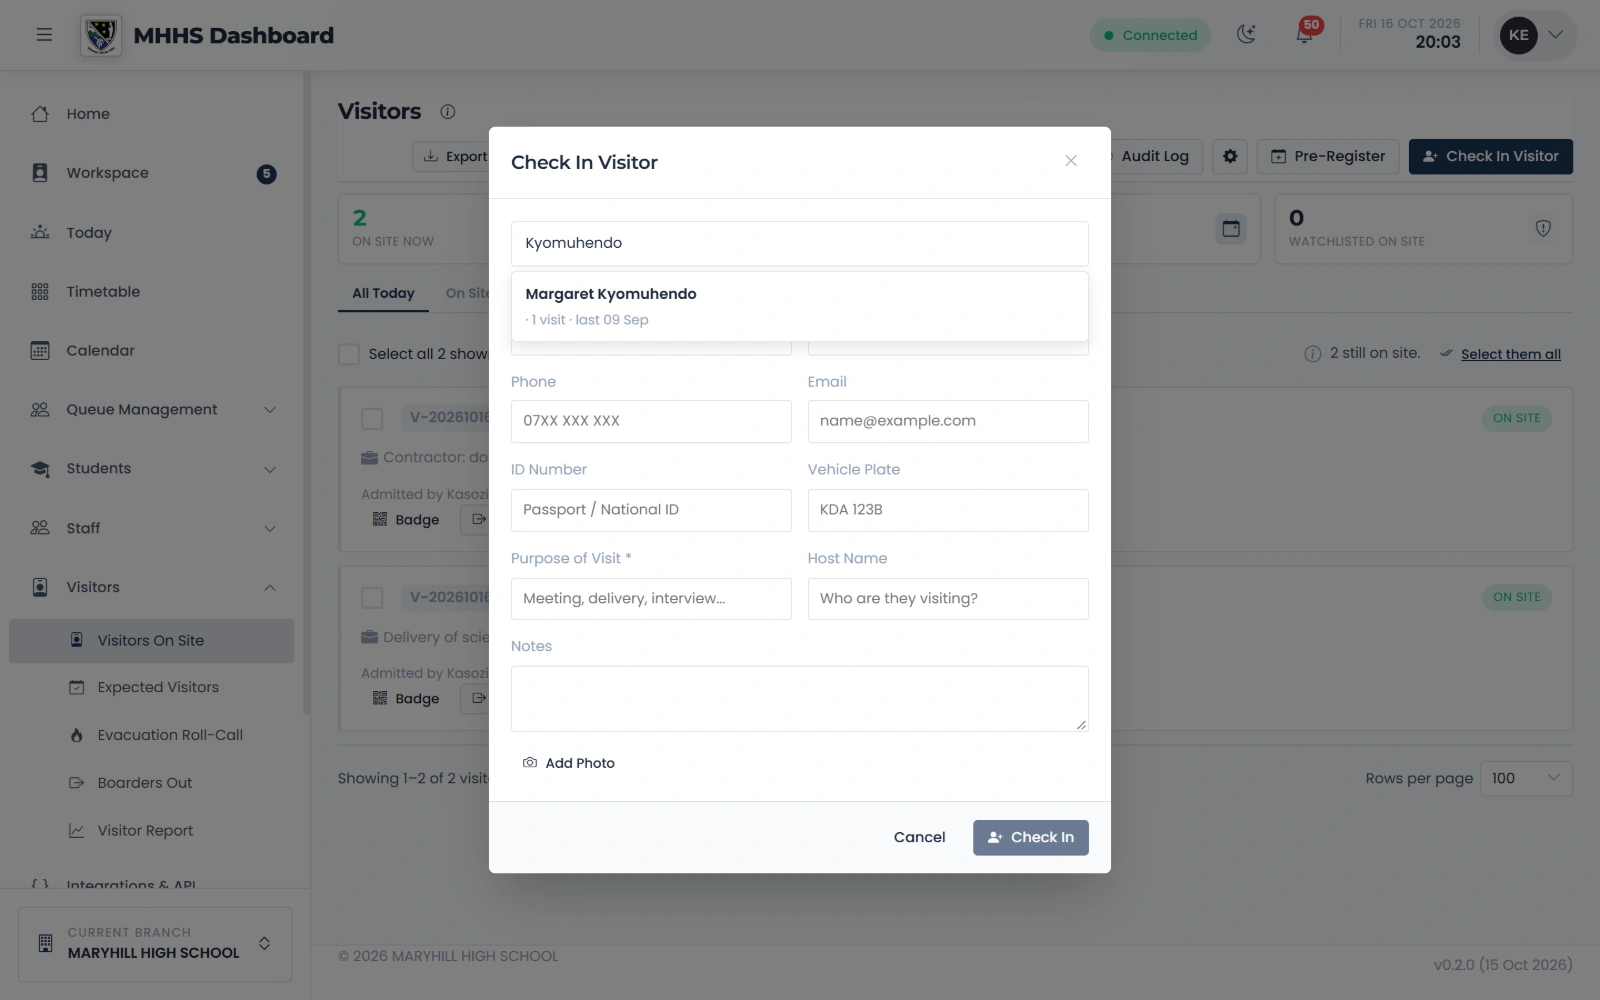1600x1000 pixels.
Task: Click the Select them all link
Action: click(1510, 354)
